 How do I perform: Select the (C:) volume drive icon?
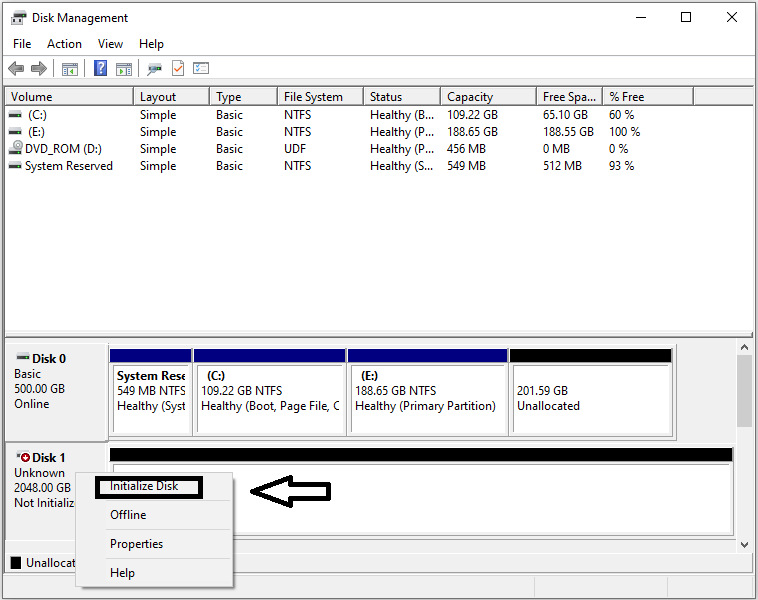[x=15, y=115]
